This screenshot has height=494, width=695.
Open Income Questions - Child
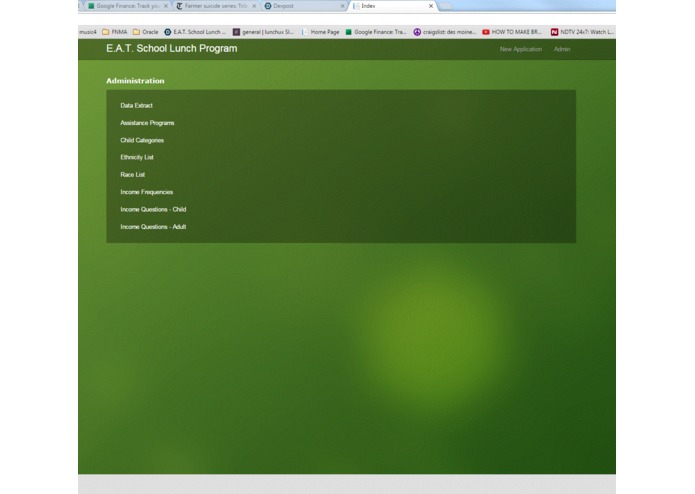153,209
